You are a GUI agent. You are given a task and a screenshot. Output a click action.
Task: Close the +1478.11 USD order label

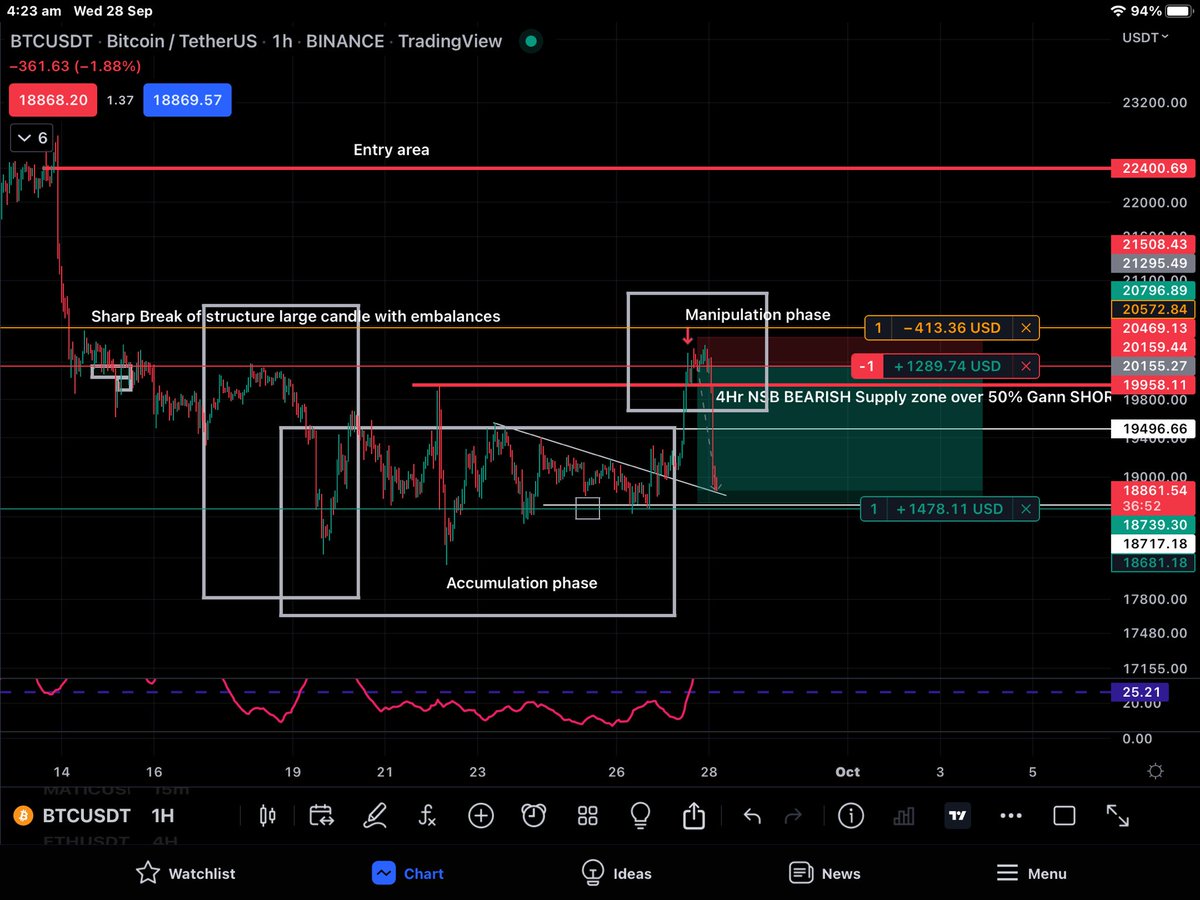1025,509
